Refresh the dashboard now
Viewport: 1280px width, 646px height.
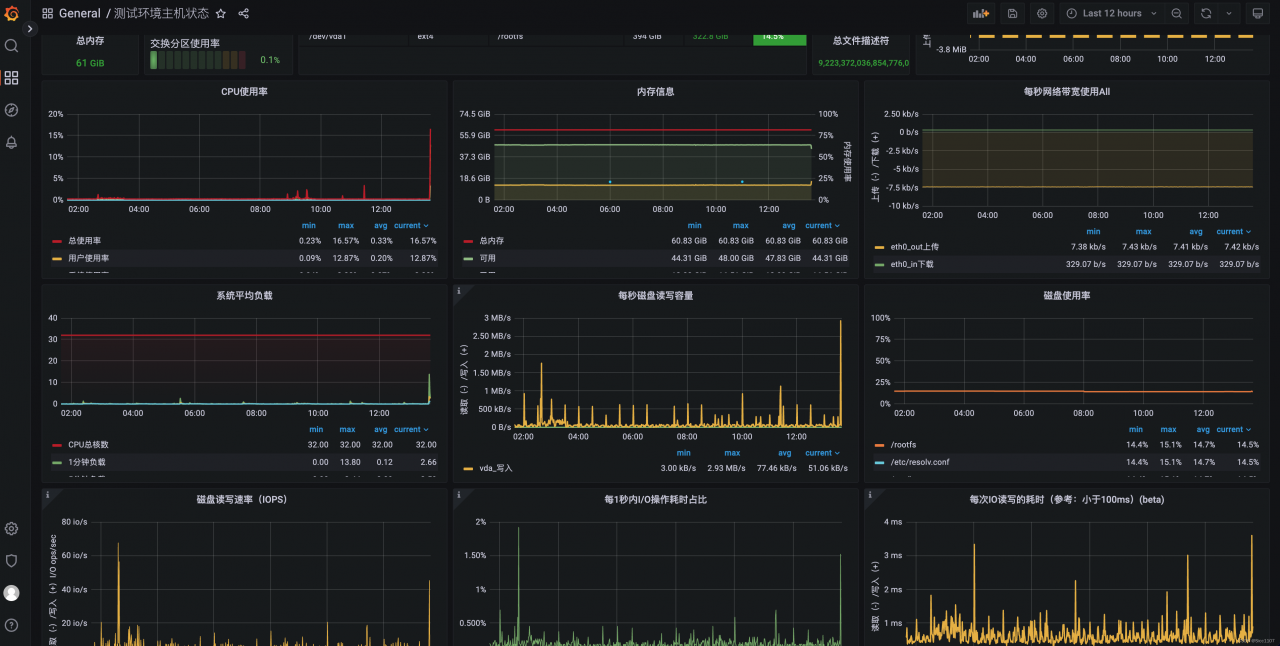[1206, 14]
